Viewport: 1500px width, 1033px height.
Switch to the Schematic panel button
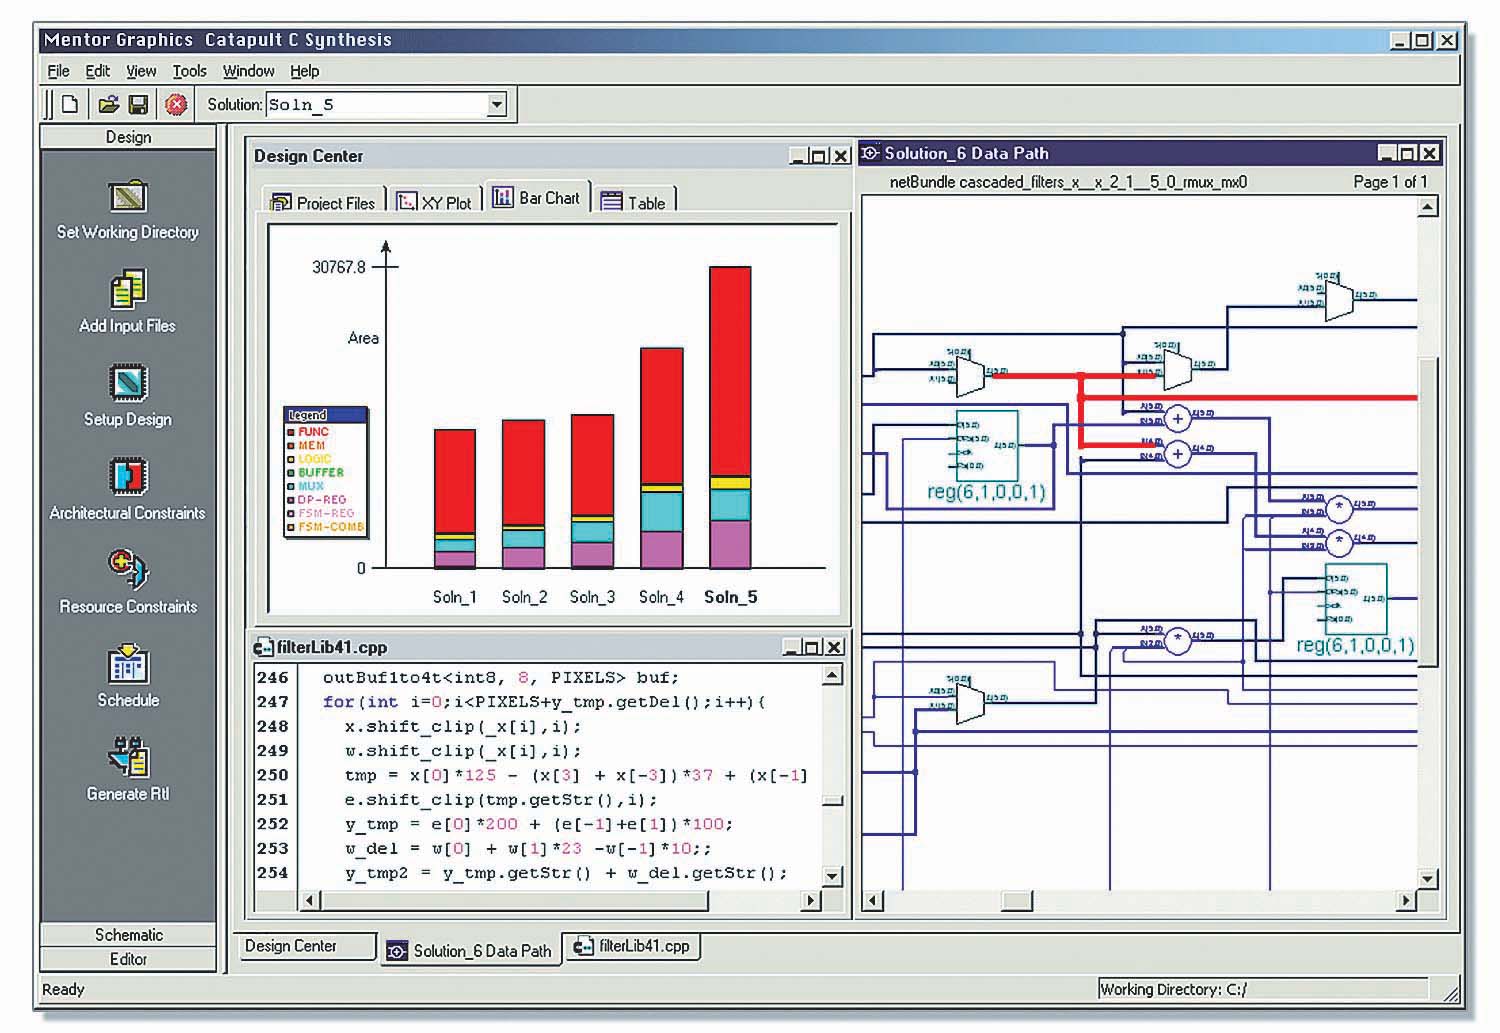tap(128, 934)
